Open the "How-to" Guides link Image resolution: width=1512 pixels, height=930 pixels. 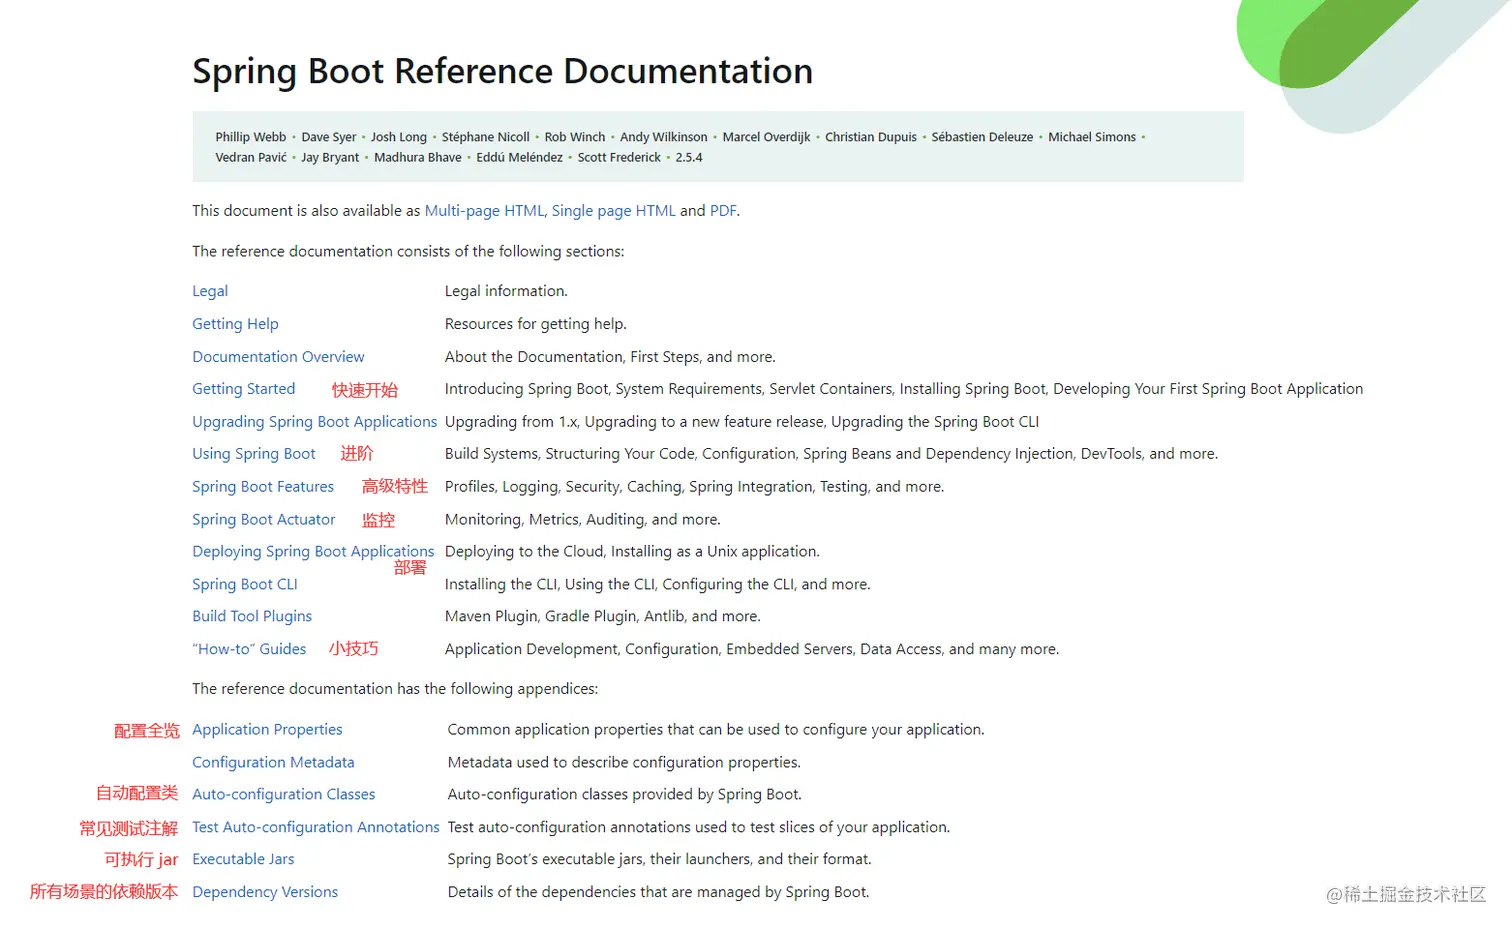249,649
